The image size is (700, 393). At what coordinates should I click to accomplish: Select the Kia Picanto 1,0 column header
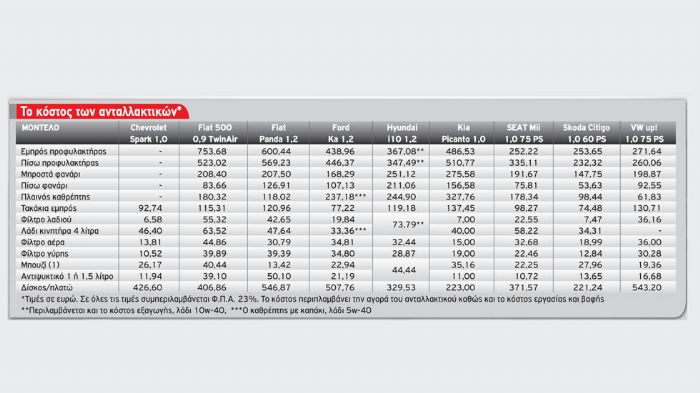463,133
